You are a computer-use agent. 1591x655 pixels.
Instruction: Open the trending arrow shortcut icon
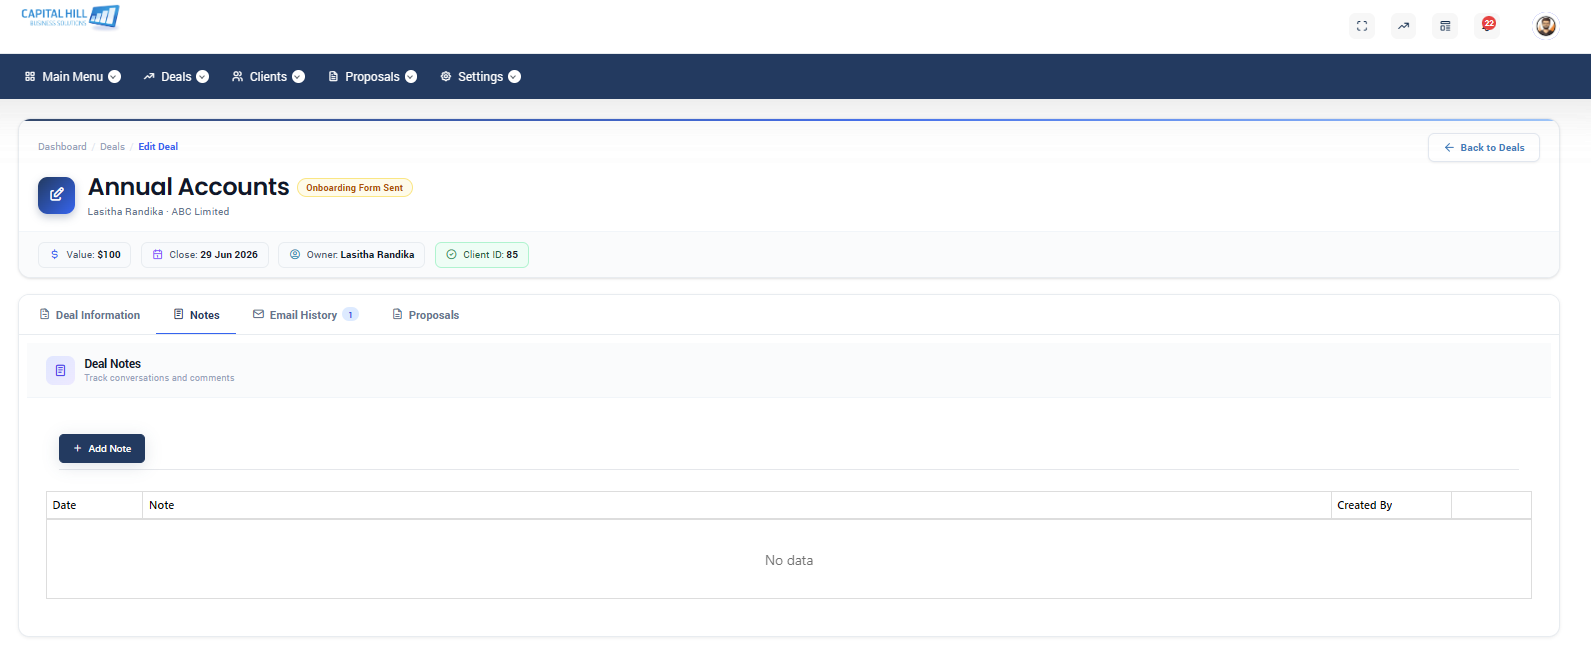click(x=1404, y=26)
